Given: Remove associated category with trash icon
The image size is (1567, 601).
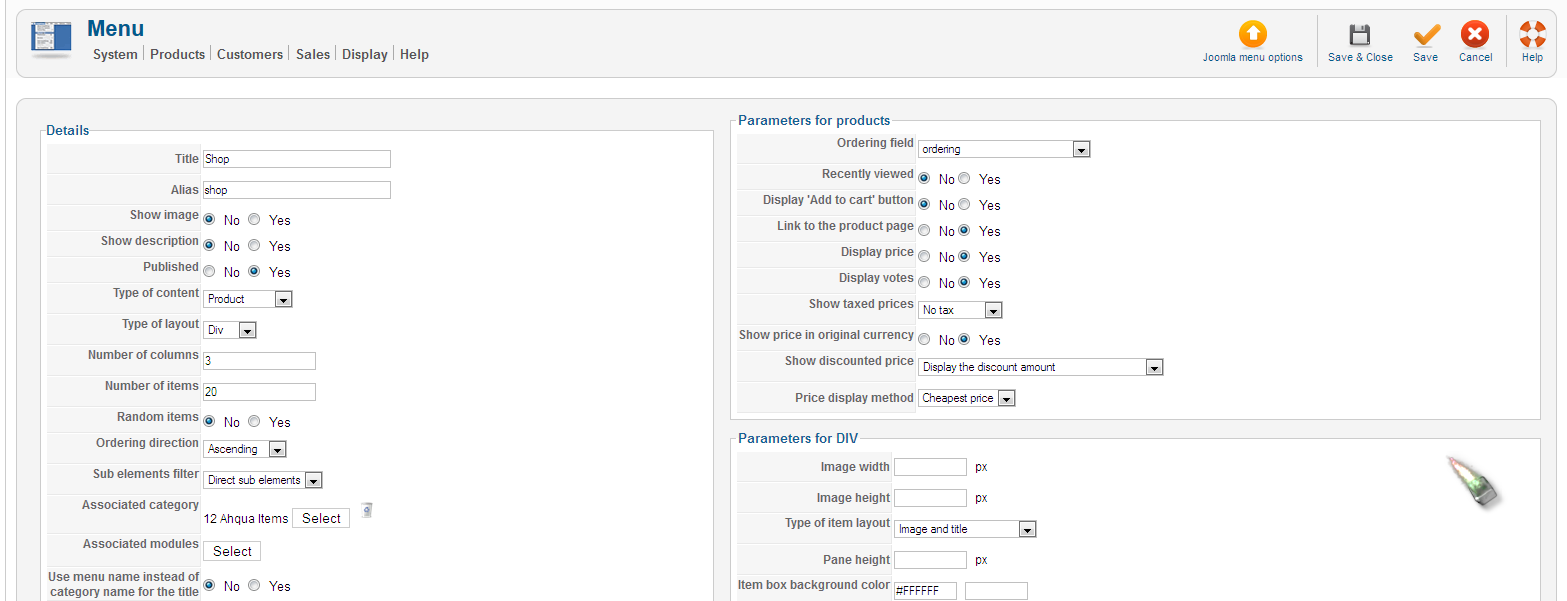Looking at the screenshot, I should (367, 510).
